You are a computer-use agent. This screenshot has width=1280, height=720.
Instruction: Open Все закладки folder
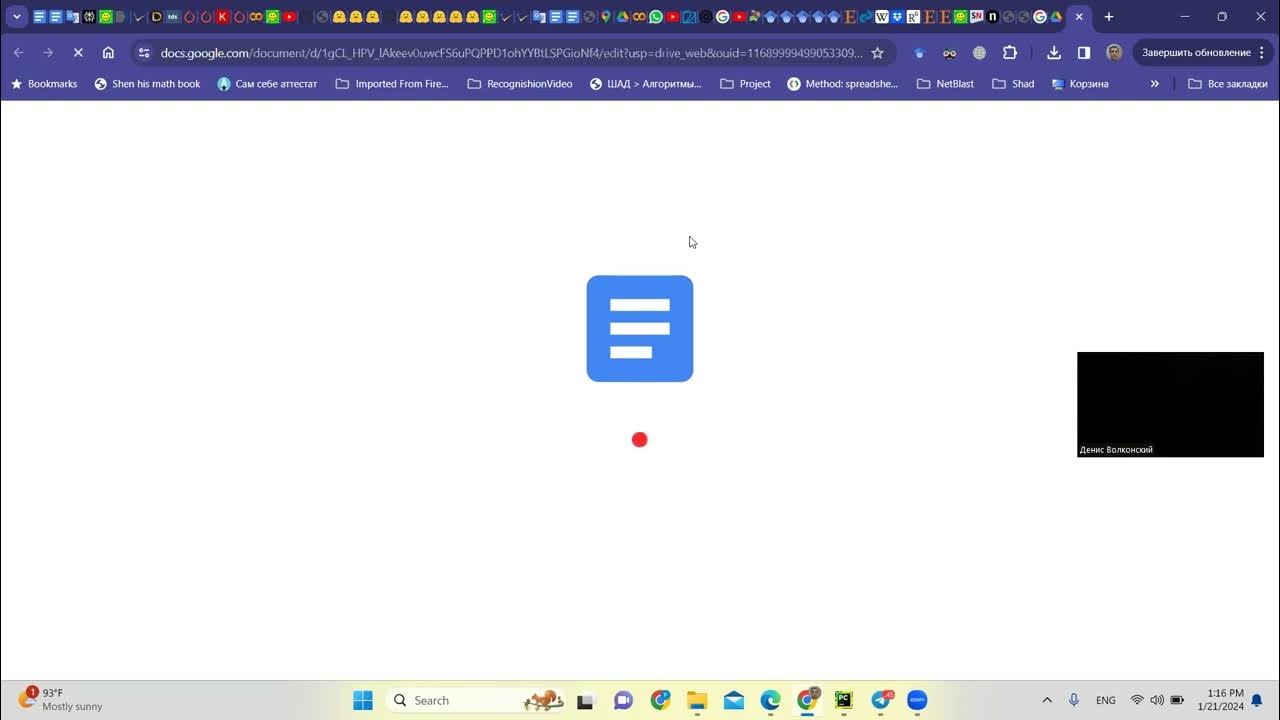(1228, 84)
